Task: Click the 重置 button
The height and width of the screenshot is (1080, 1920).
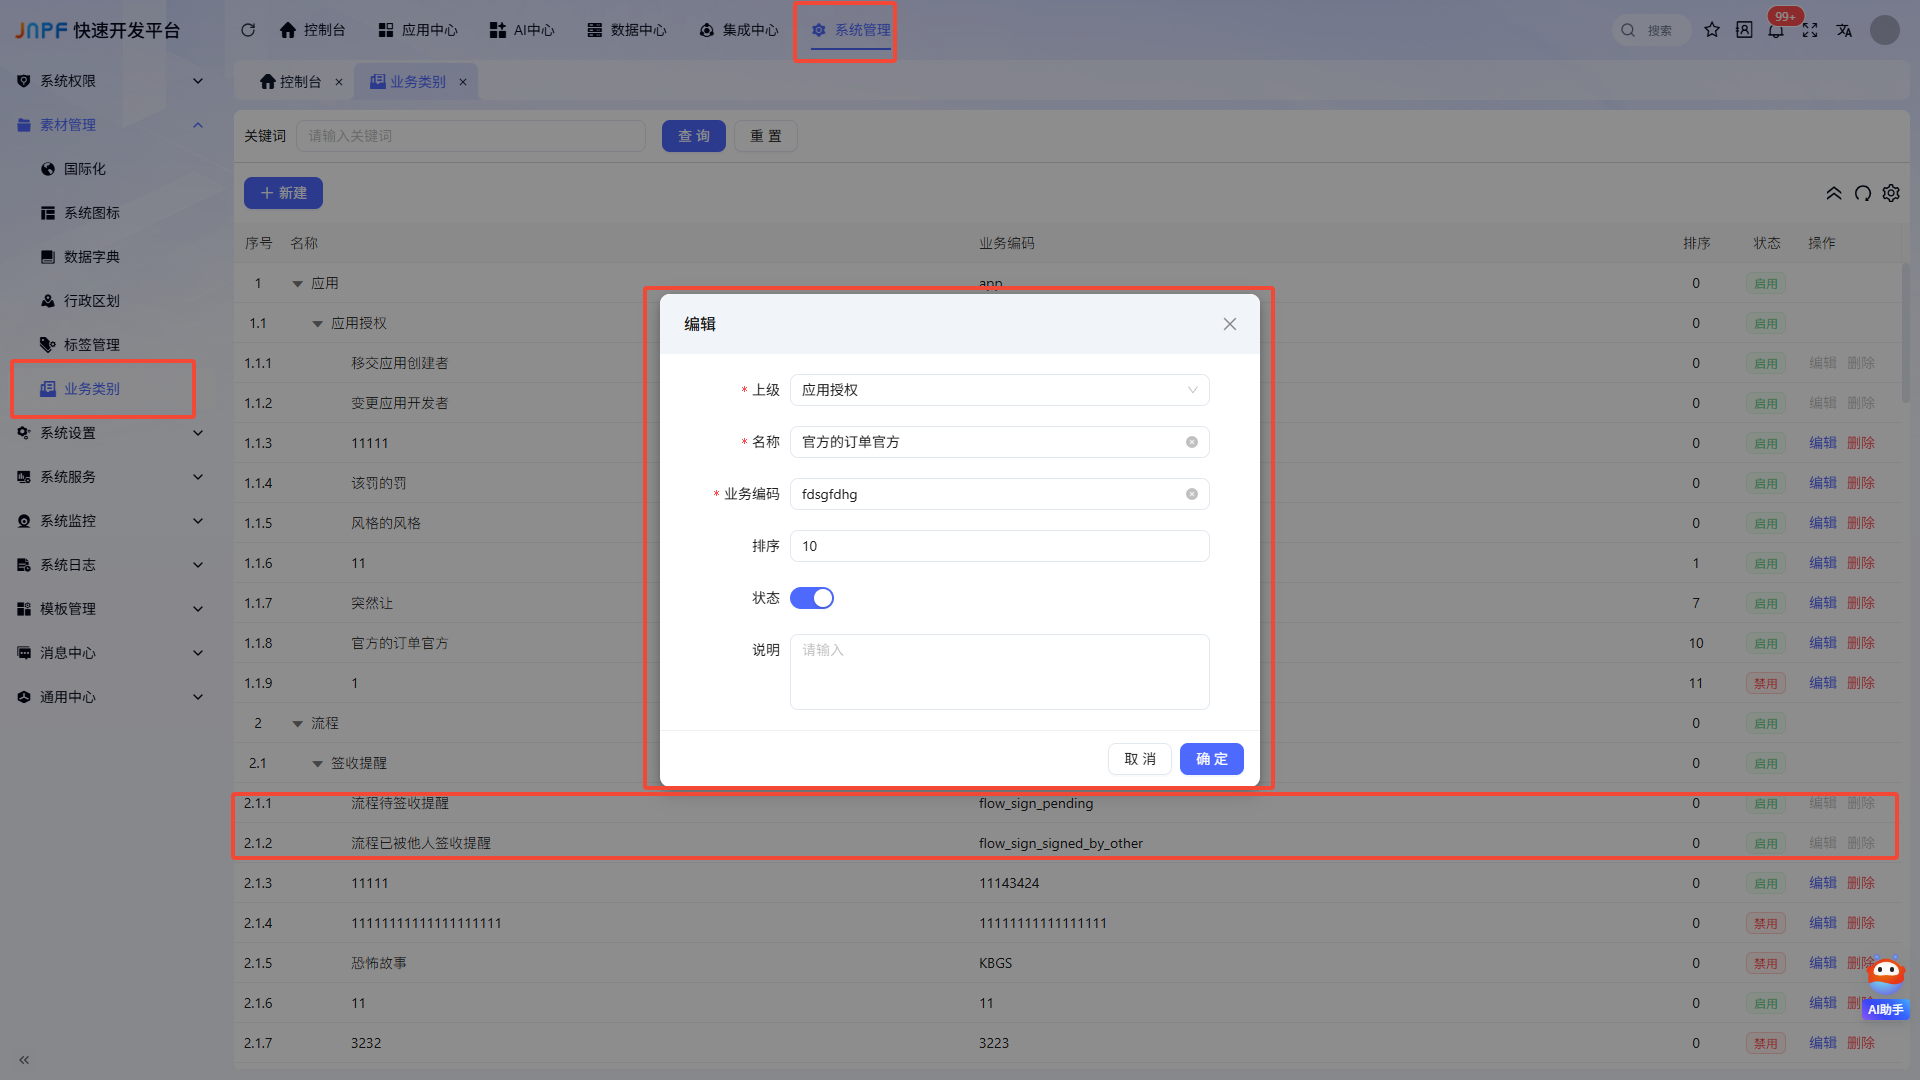Action: pos(766,136)
